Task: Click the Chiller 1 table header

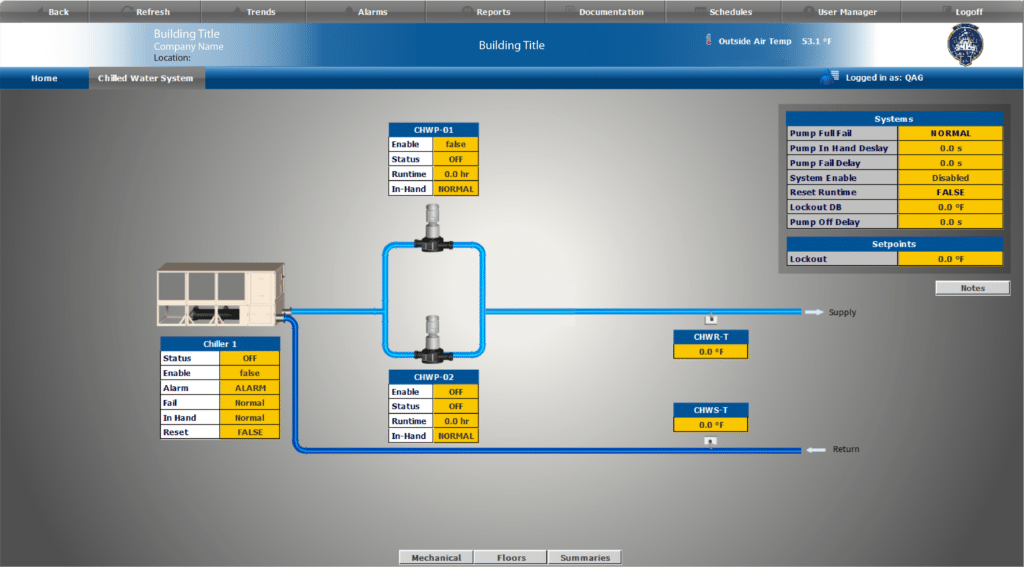Action: click(x=220, y=344)
